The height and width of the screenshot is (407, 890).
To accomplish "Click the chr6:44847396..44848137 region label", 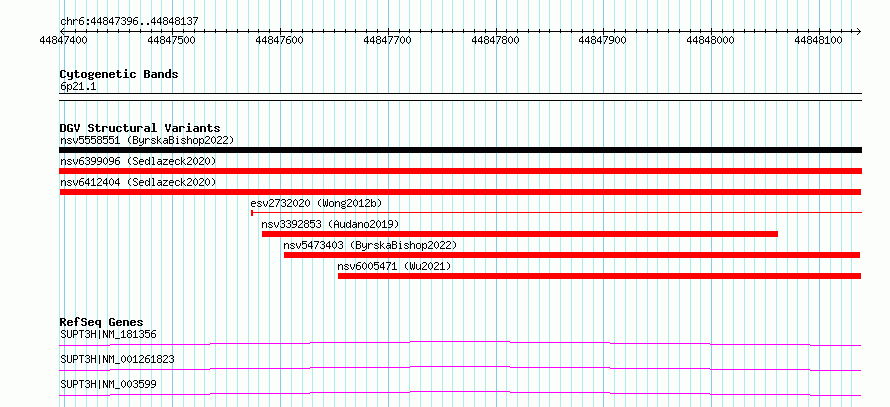I will [129, 21].
